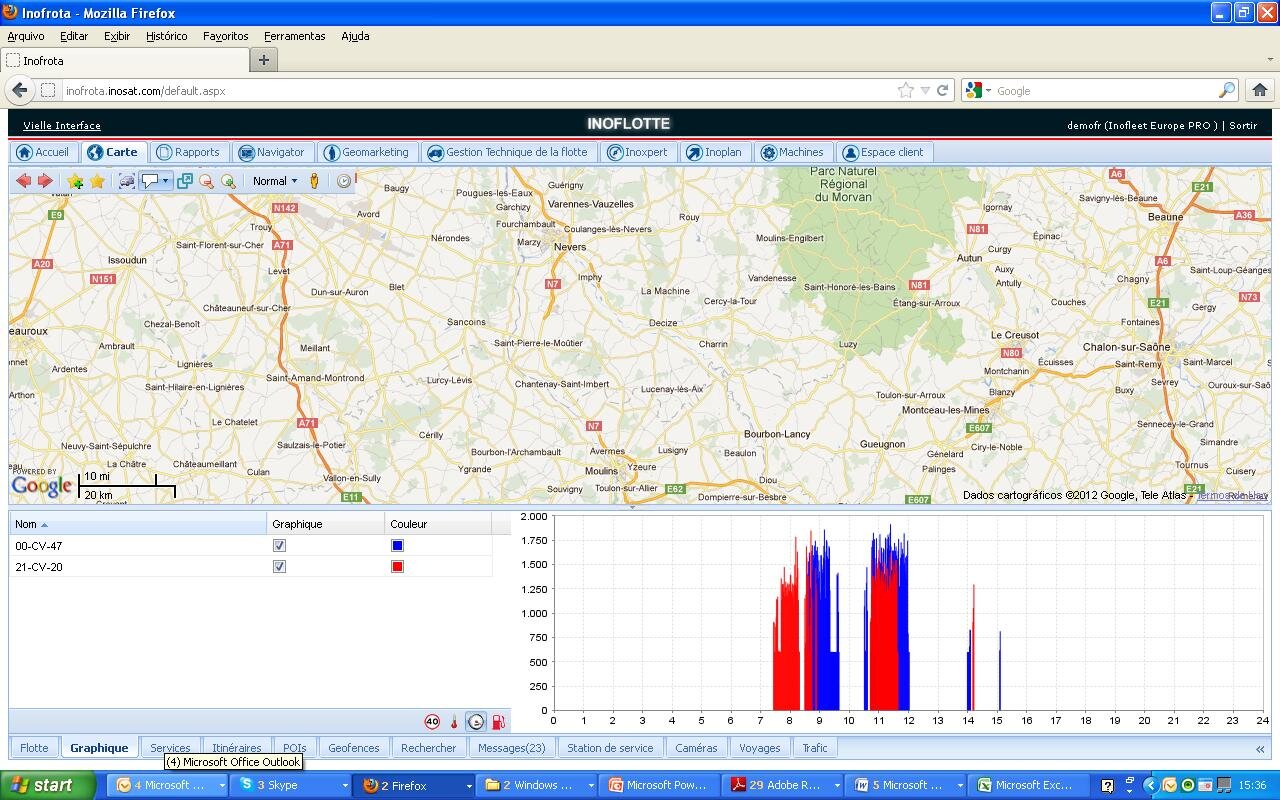
Task: Select vehicle row 00-CV-47
Action: coord(251,545)
